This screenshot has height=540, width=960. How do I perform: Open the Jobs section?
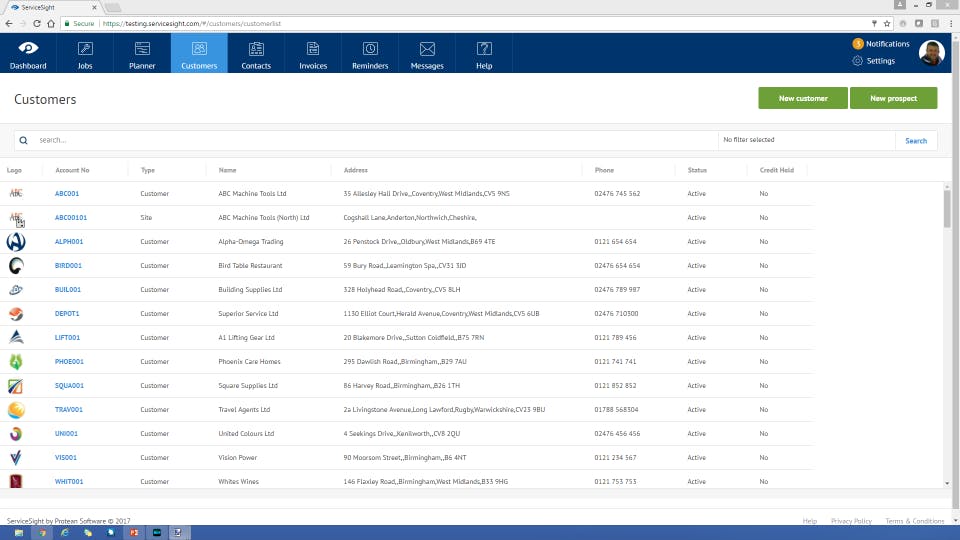point(85,53)
